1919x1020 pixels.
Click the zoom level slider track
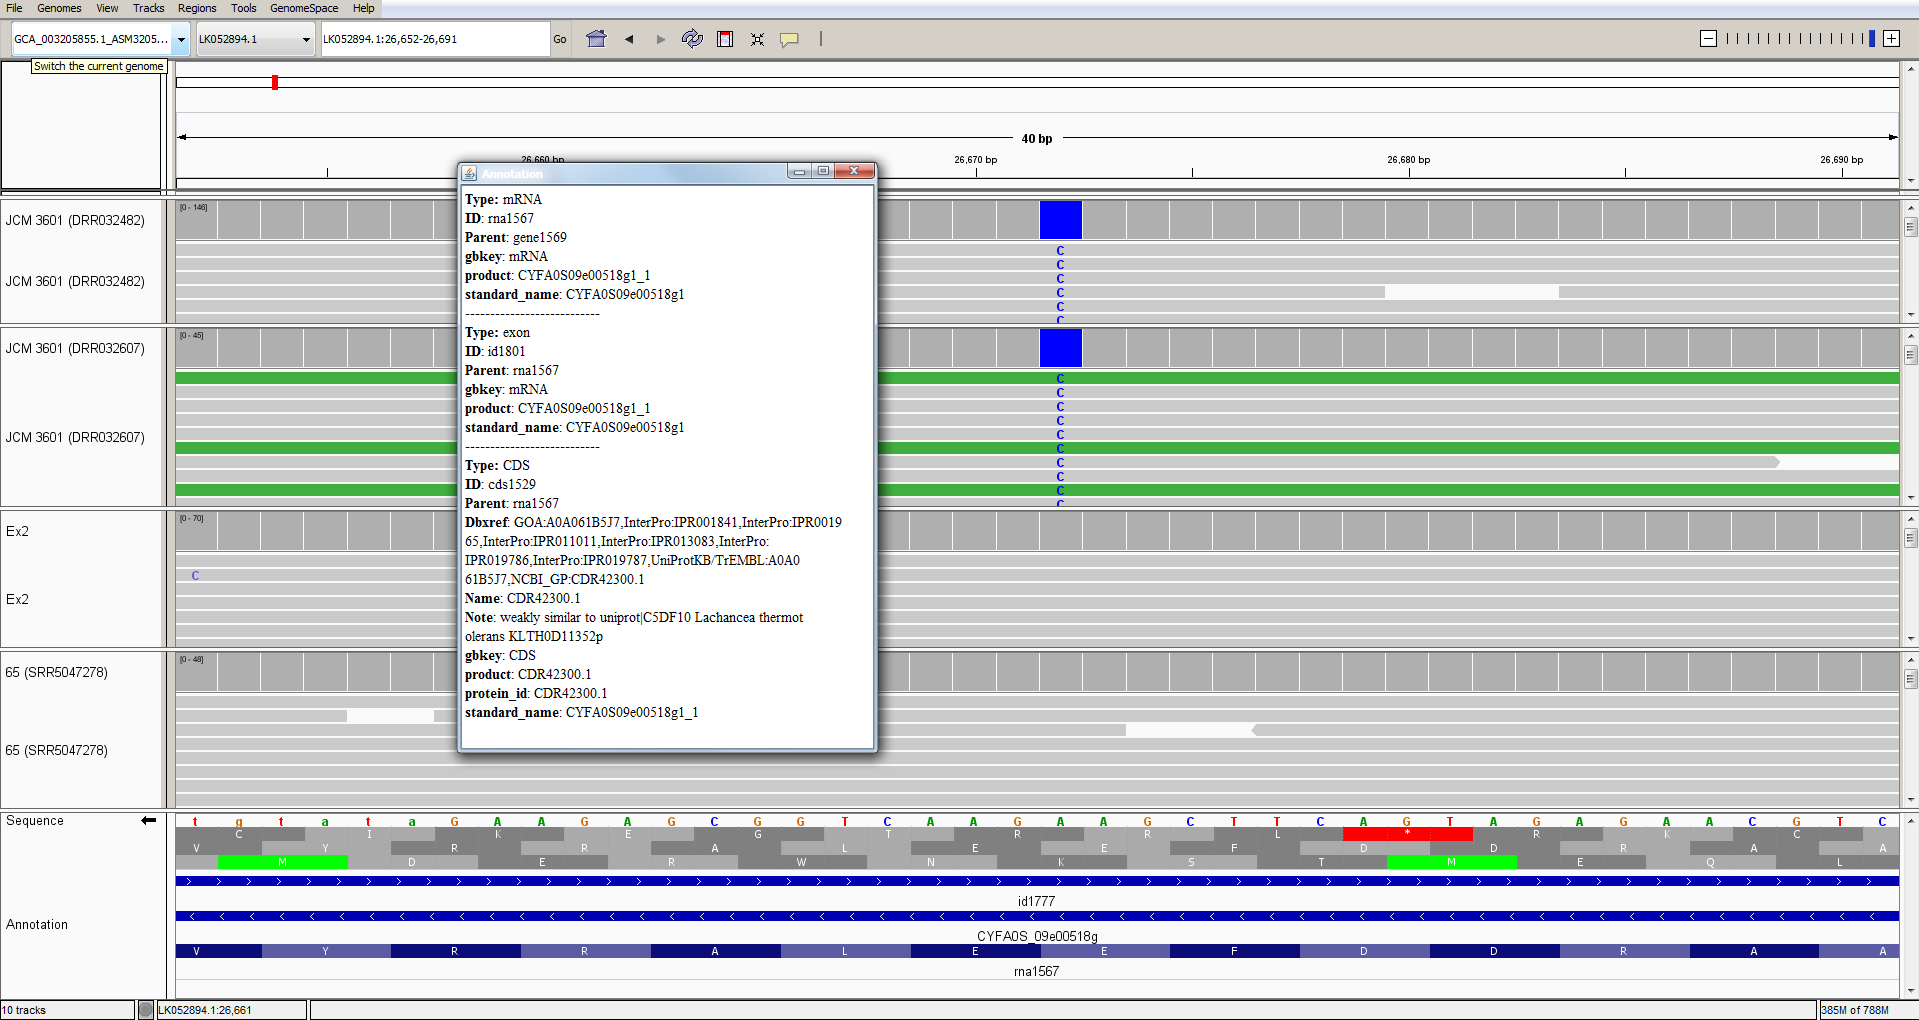click(x=1799, y=39)
